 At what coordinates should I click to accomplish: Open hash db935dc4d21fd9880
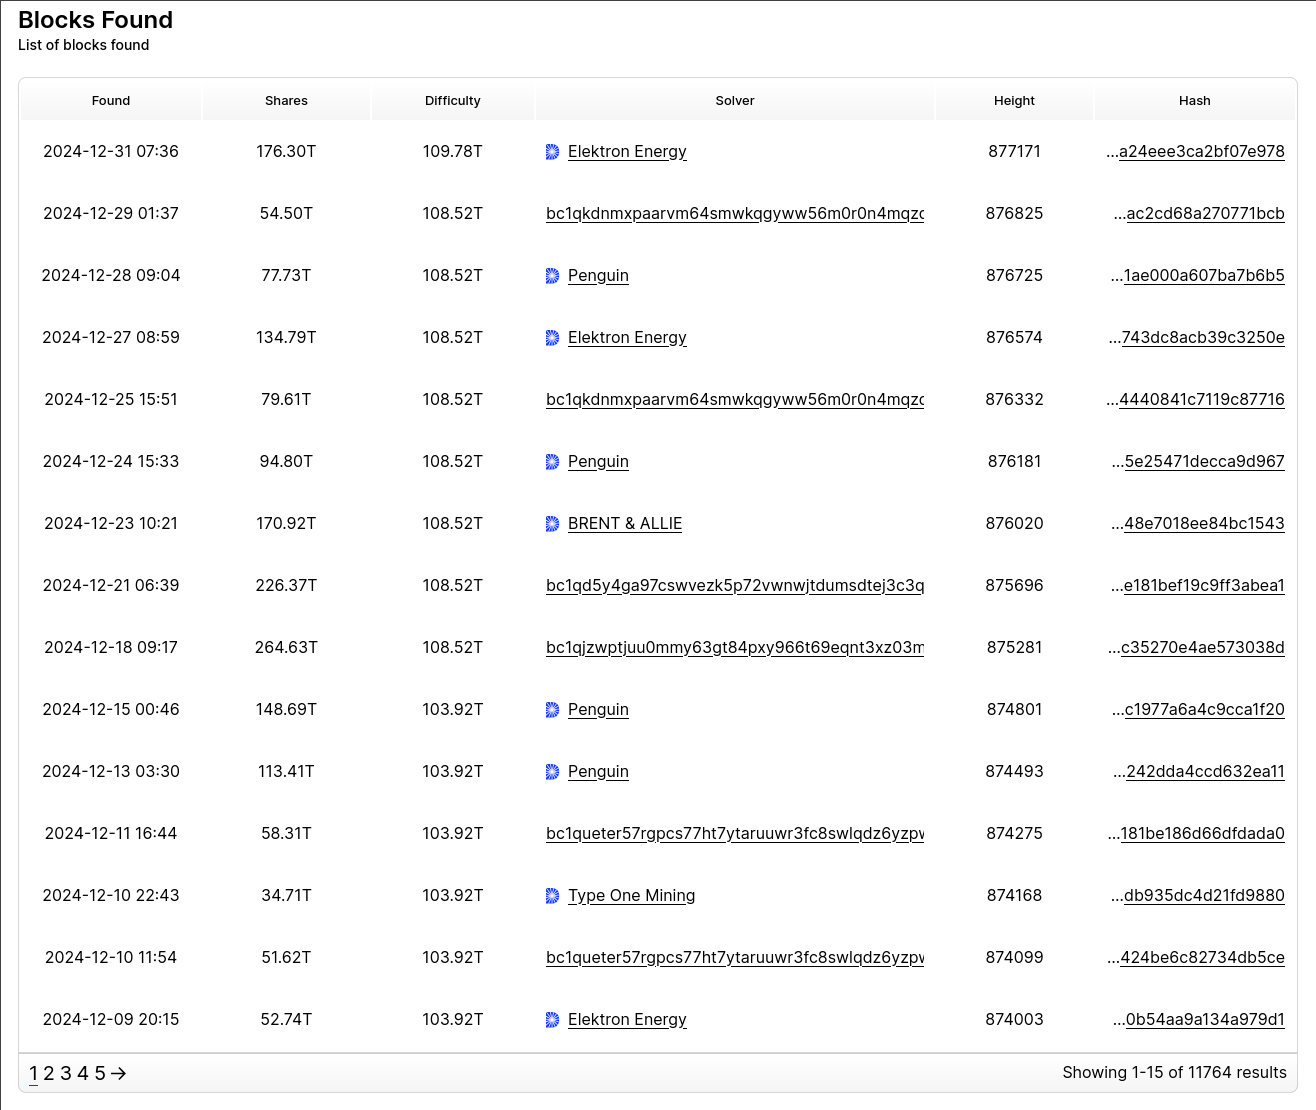1204,896
